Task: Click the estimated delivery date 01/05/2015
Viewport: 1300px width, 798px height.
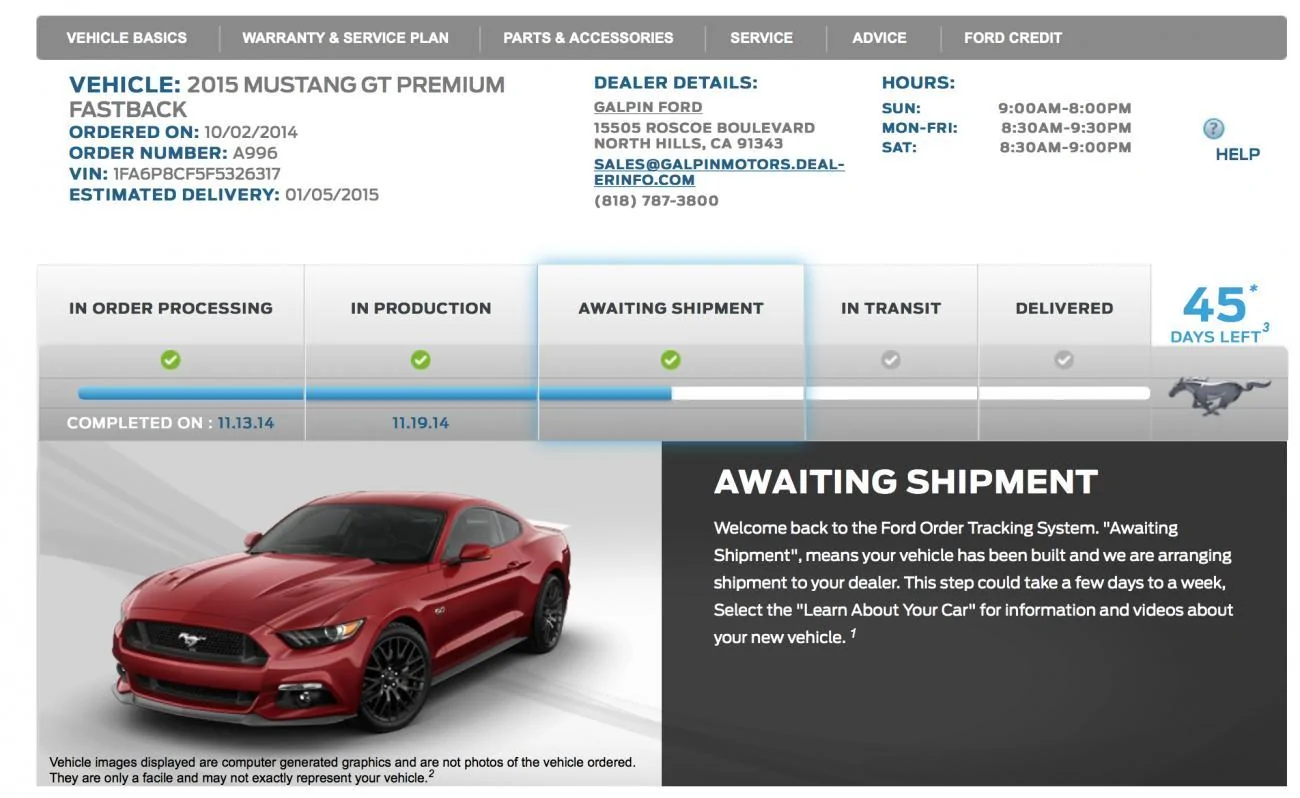Action: click(x=332, y=195)
